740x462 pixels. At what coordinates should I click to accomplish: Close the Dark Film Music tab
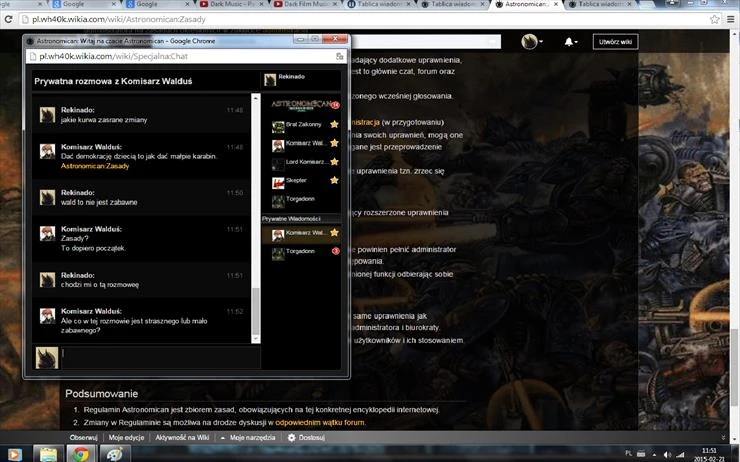[x=335, y=4]
